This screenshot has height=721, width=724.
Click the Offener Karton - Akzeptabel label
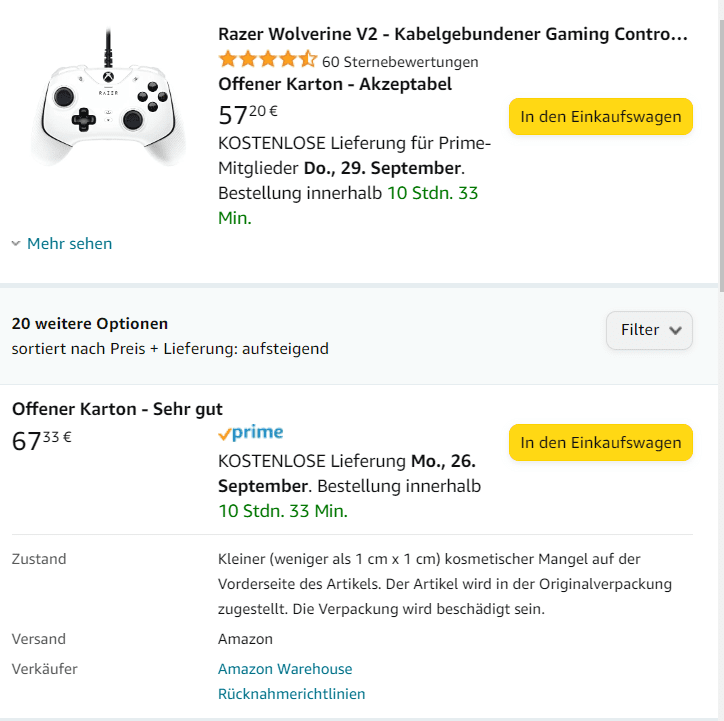point(335,84)
